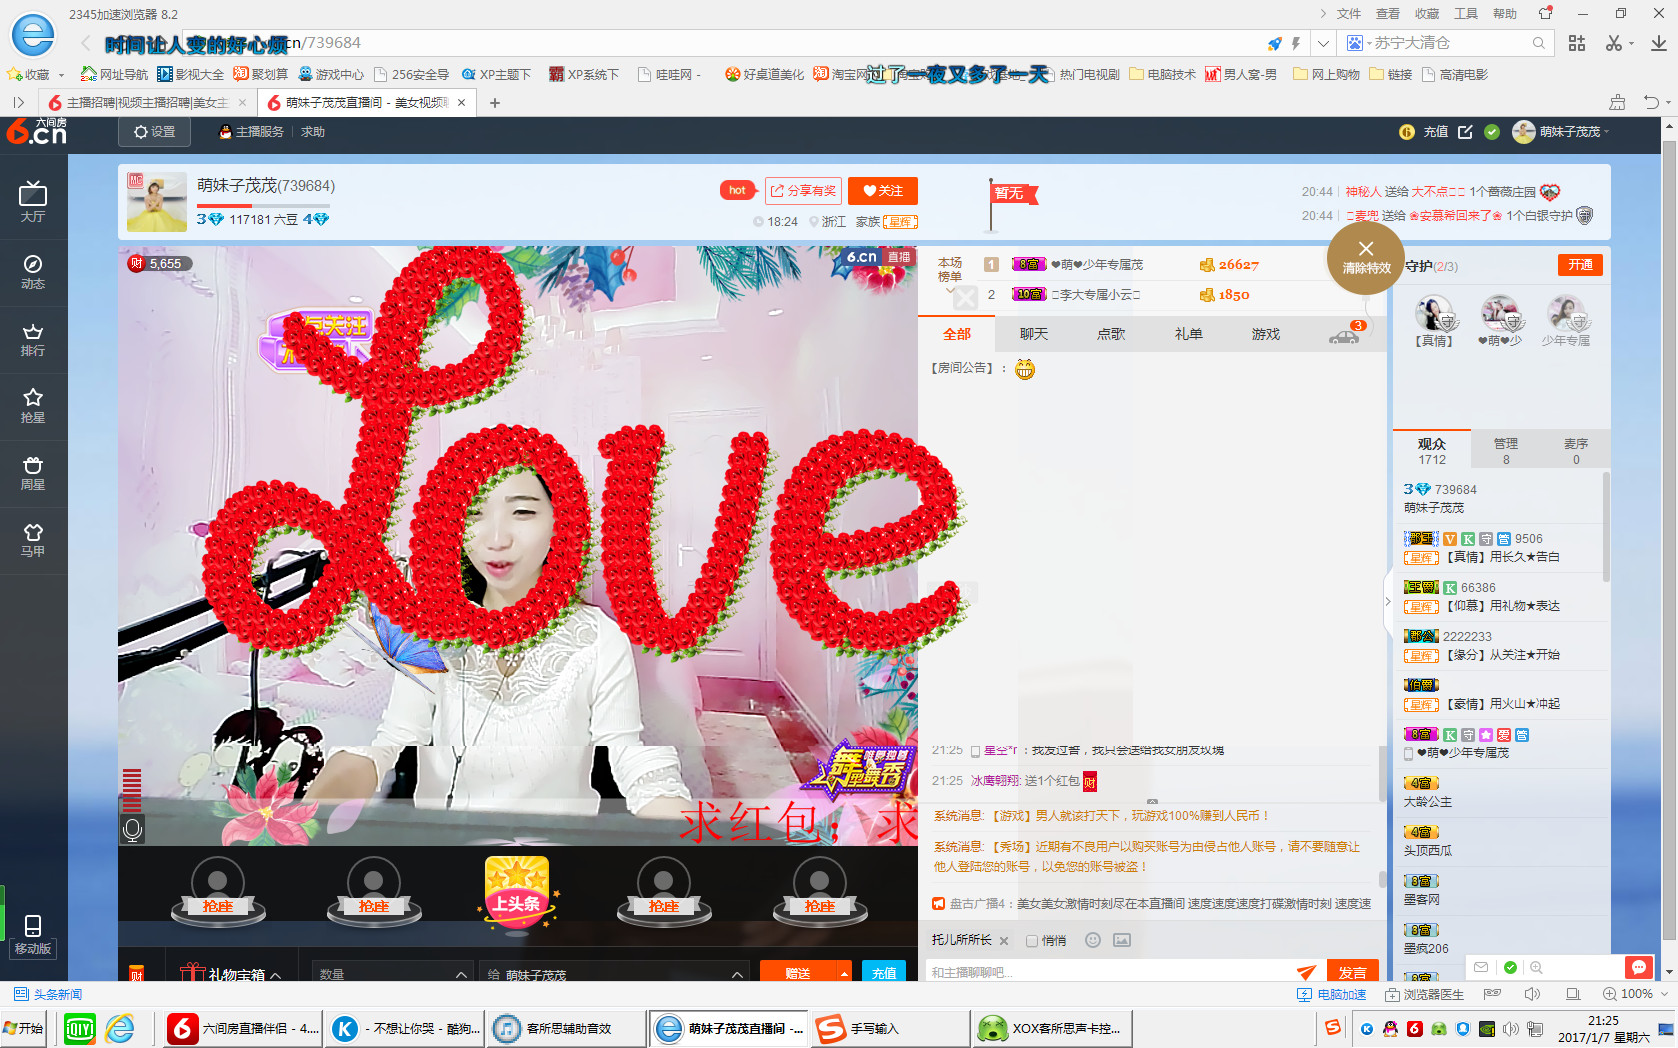Switch to the 礼单 gift list tab
Image resolution: width=1678 pixels, height=1048 pixels.
pos(1188,334)
